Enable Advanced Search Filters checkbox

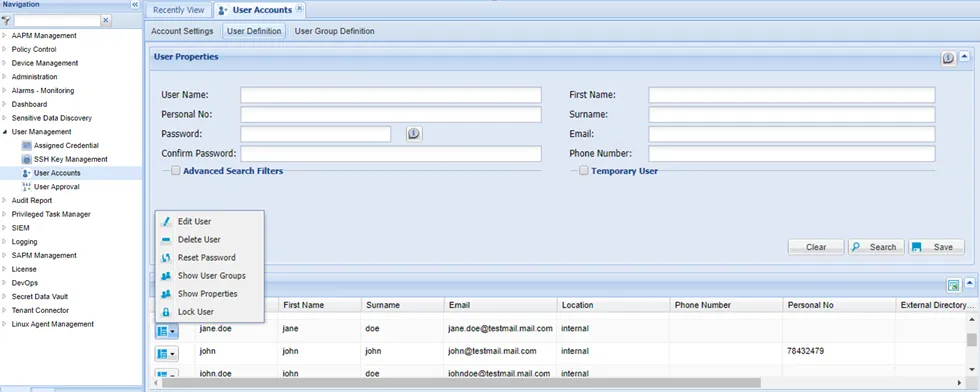(x=176, y=170)
